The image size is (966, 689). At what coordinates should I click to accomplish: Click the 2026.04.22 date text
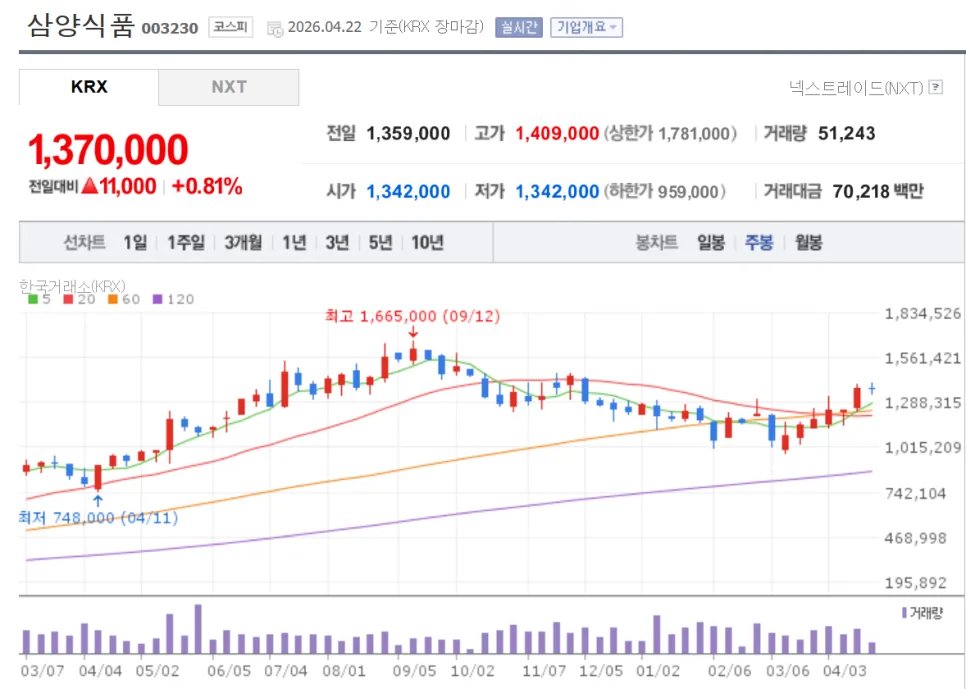point(325,28)
